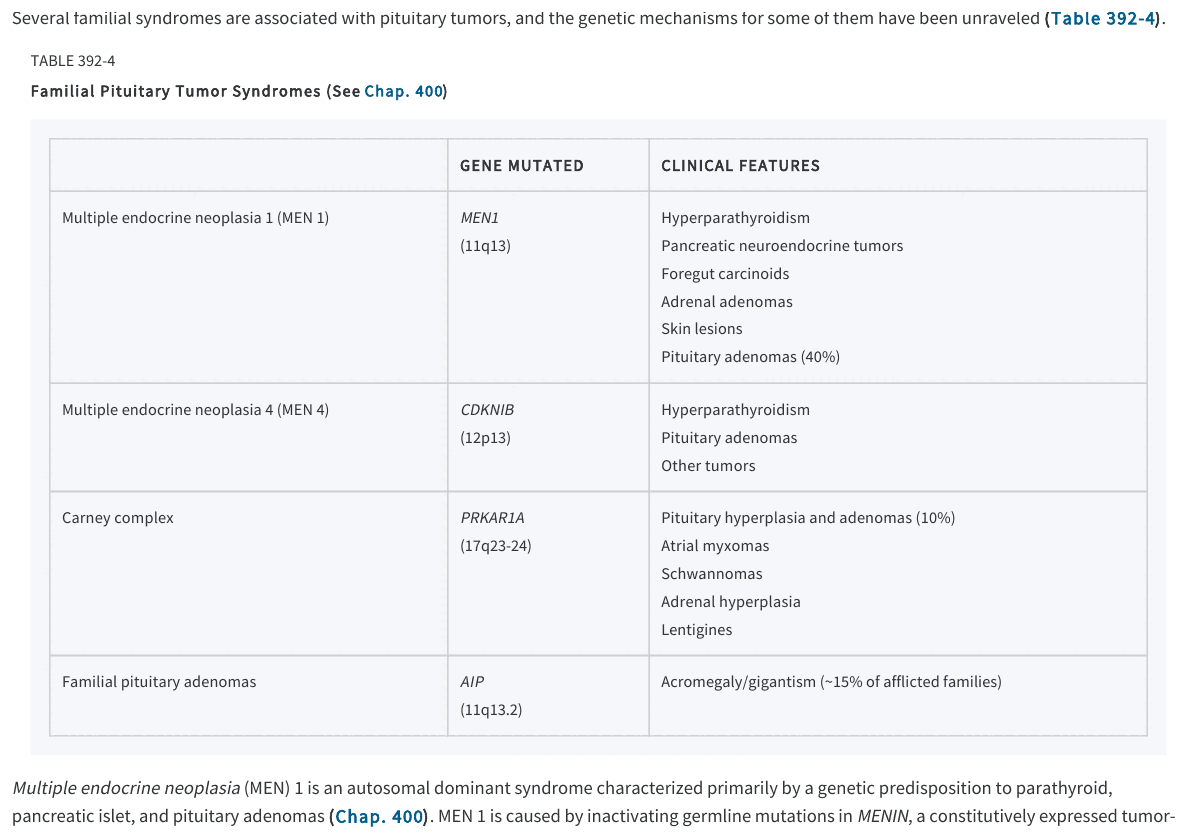
Task: Click the TABLE 392-4 label
Action: [73, 61]
